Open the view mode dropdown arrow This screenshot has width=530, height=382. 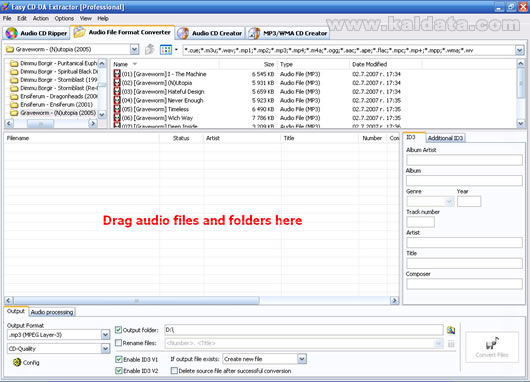(176, 50)
